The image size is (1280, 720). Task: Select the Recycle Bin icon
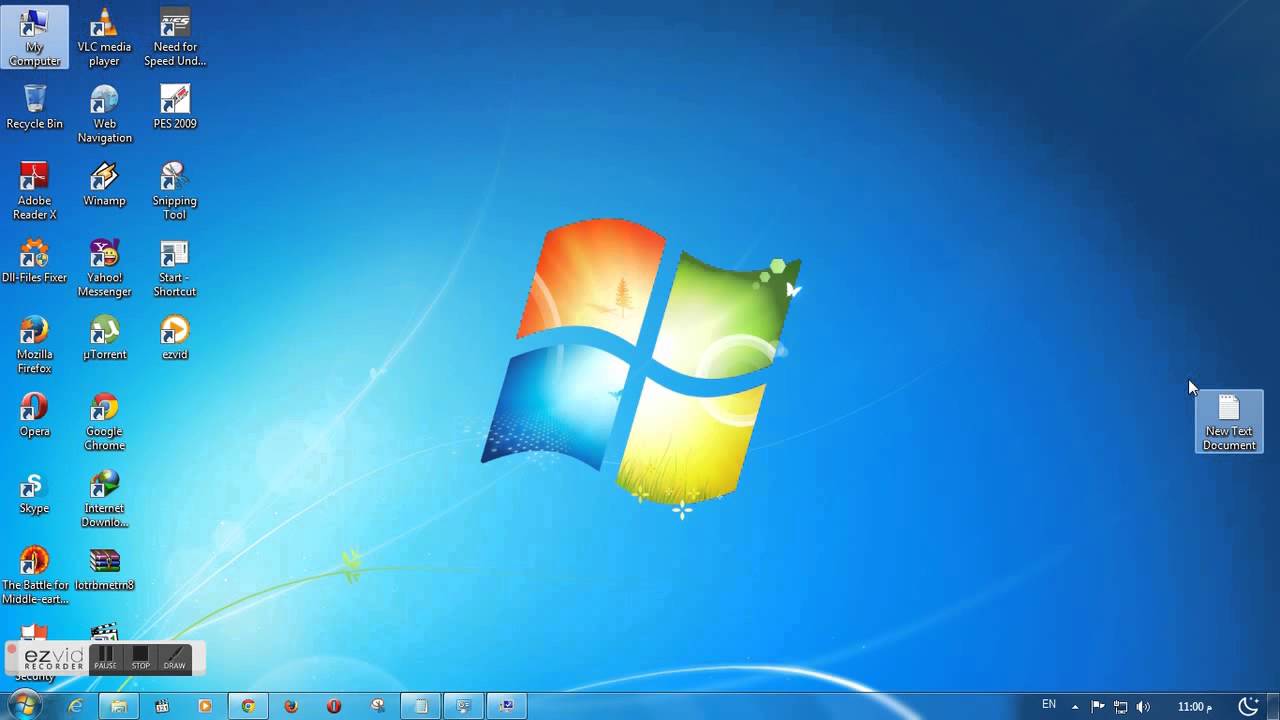coord(34,107)
